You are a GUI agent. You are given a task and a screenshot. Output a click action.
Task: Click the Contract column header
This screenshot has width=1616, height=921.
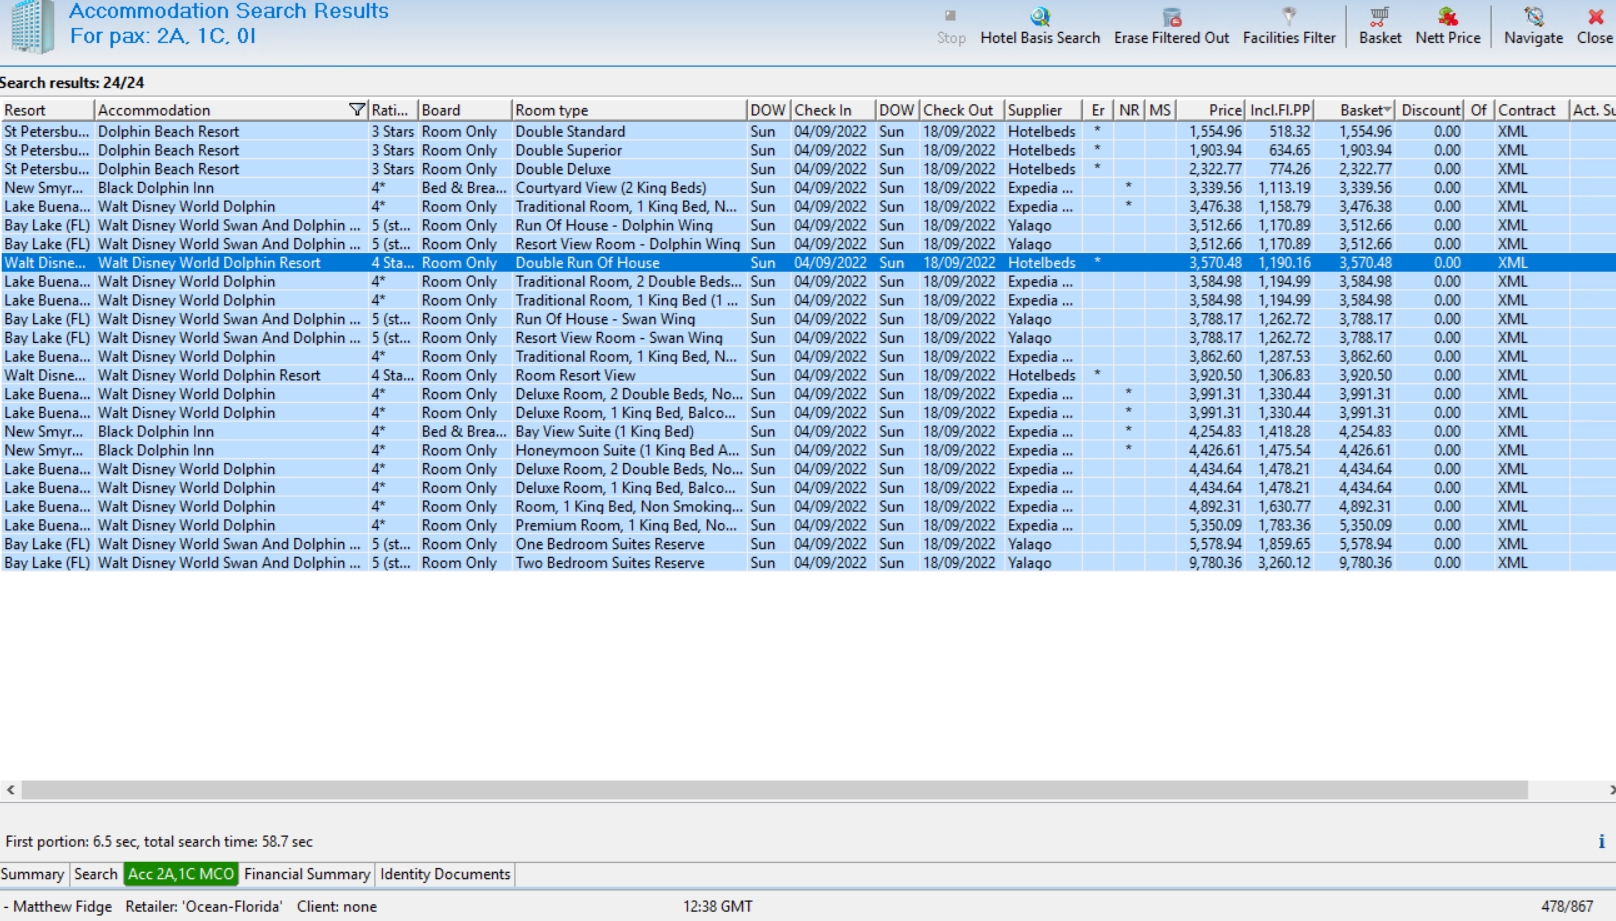tap(1532, 110)
